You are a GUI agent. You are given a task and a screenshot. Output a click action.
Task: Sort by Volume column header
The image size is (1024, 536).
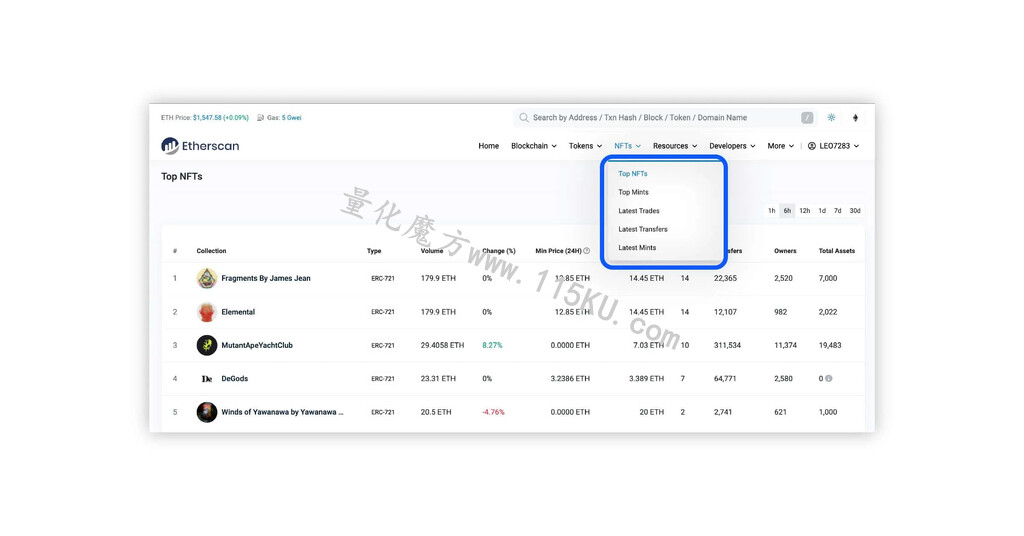click(x=432, y=251)
